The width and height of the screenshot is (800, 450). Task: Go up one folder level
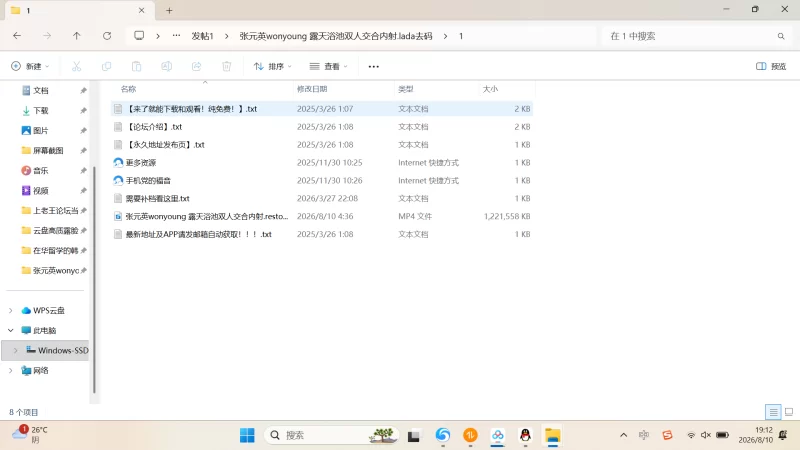77,36
